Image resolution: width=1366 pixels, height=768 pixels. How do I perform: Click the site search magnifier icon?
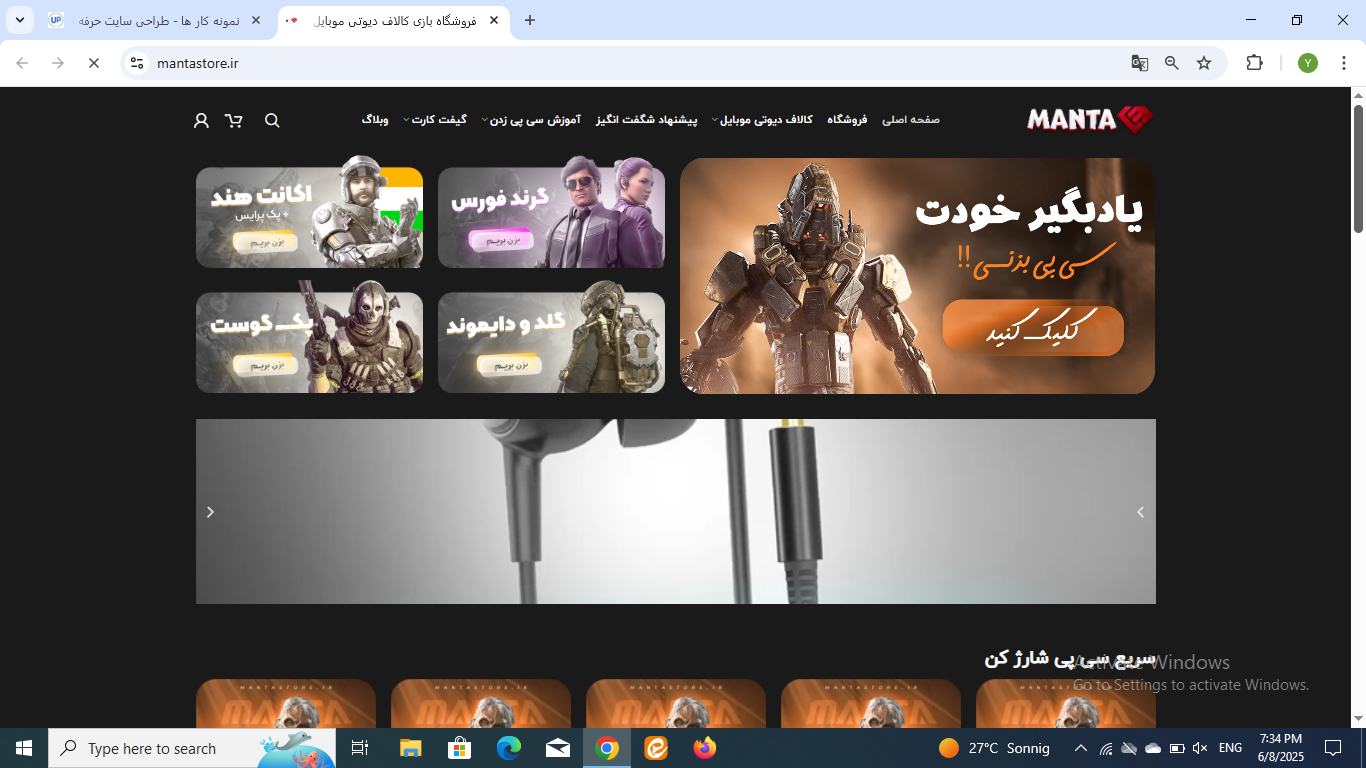click(272, 120)
